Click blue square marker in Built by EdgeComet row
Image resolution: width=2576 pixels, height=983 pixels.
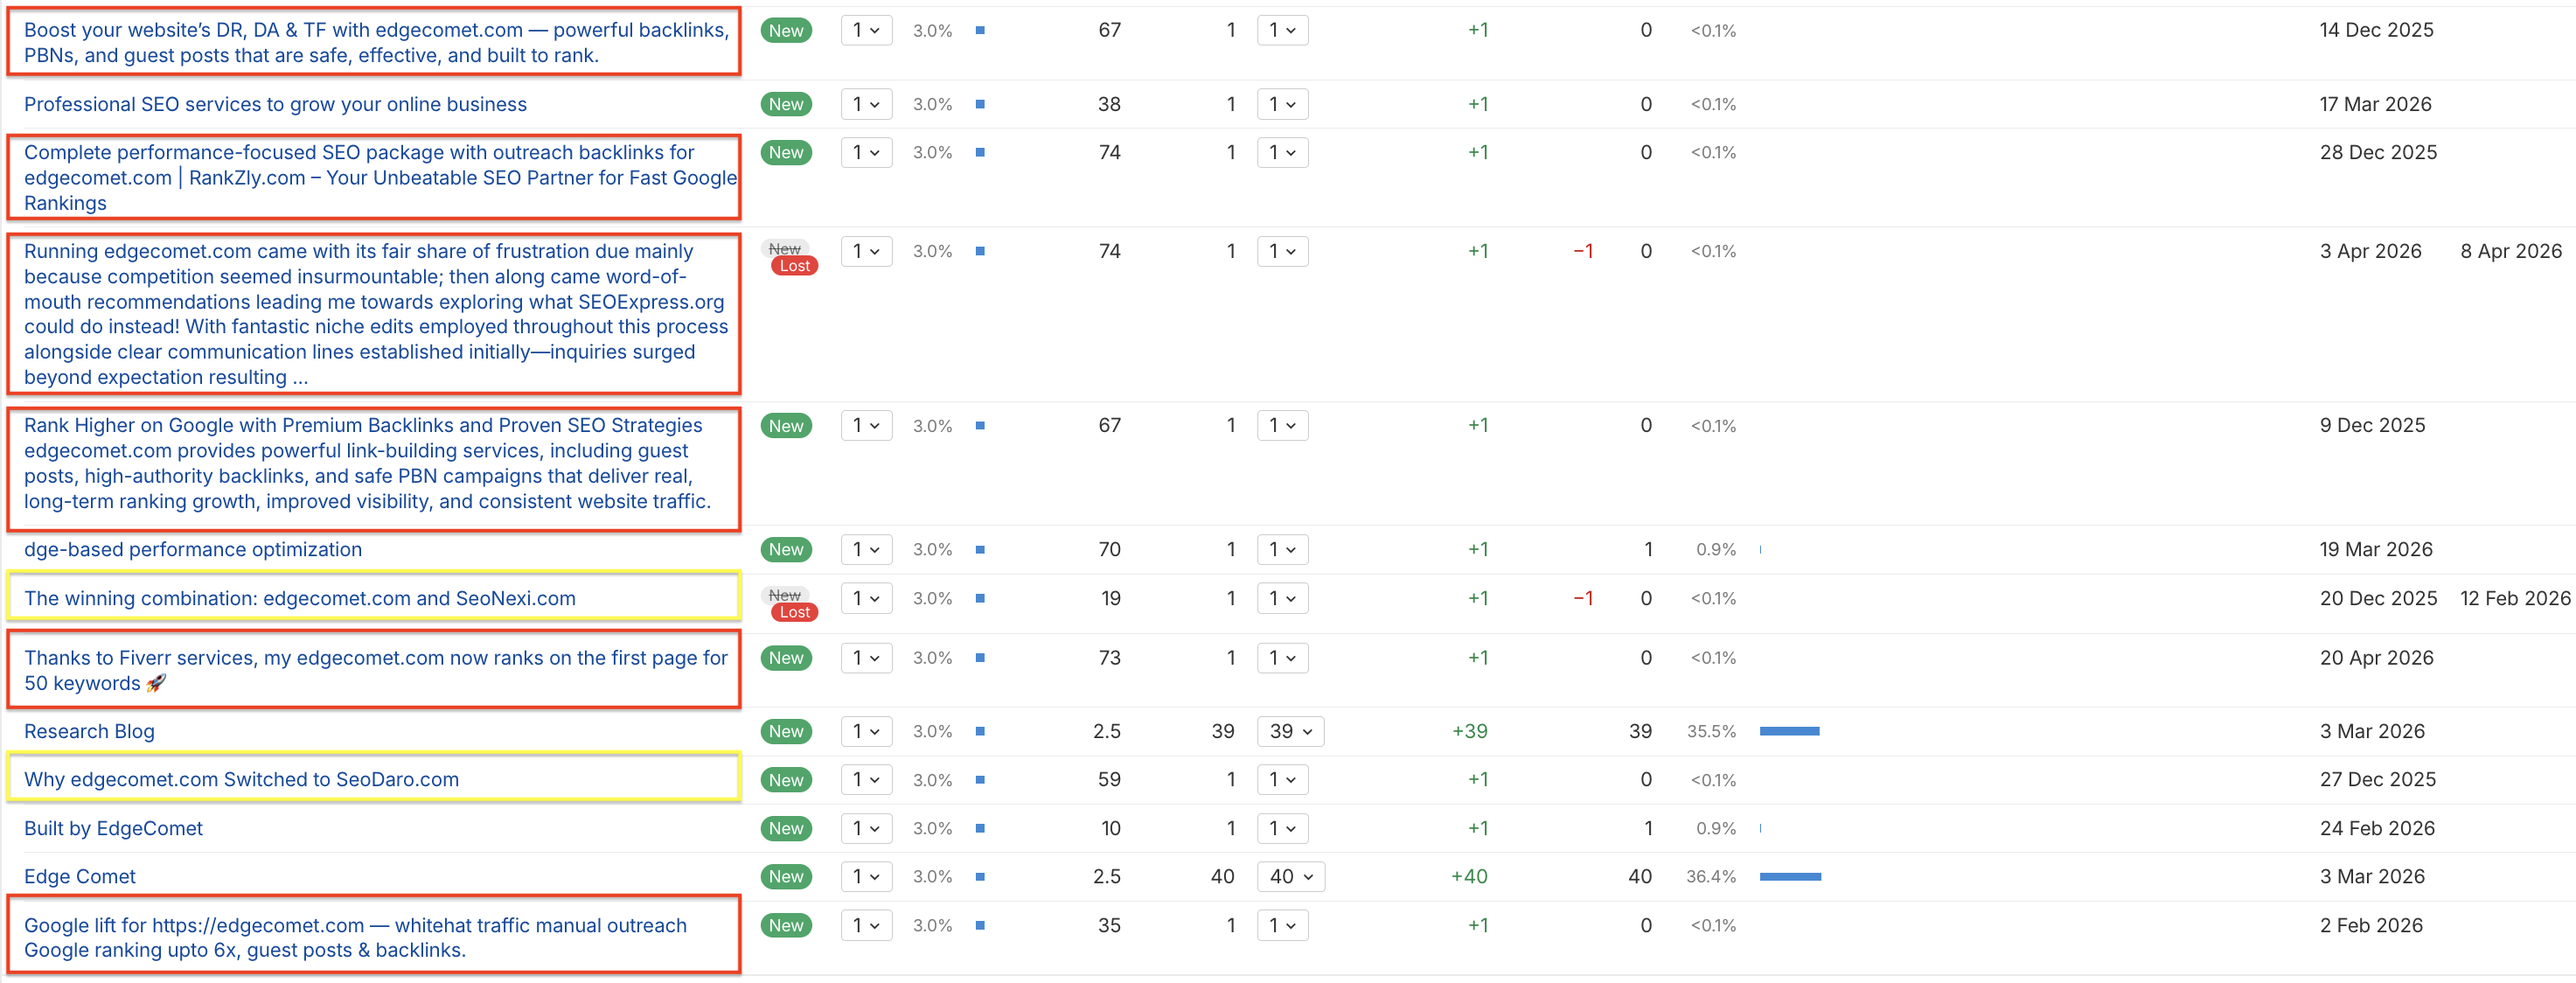tap(980, 828)
